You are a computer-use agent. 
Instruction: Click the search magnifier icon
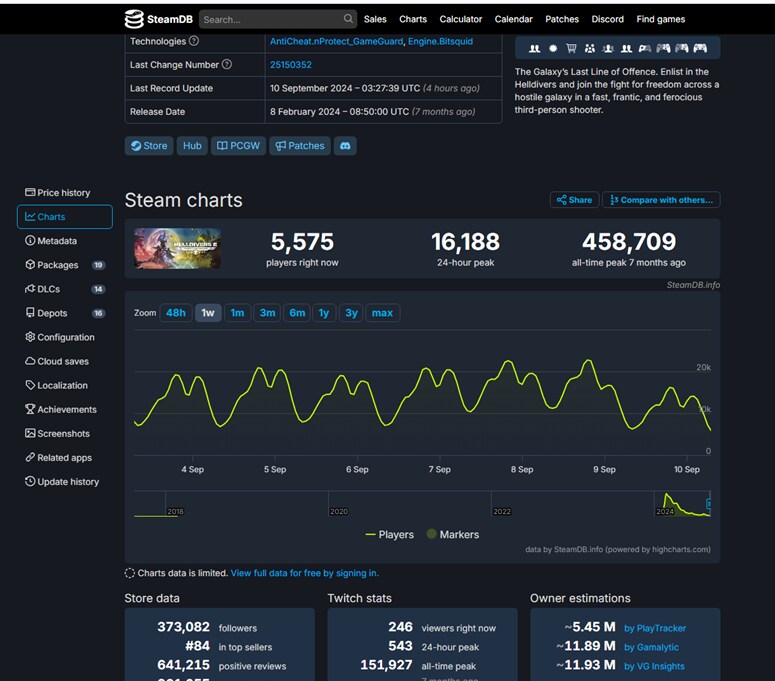348,19
